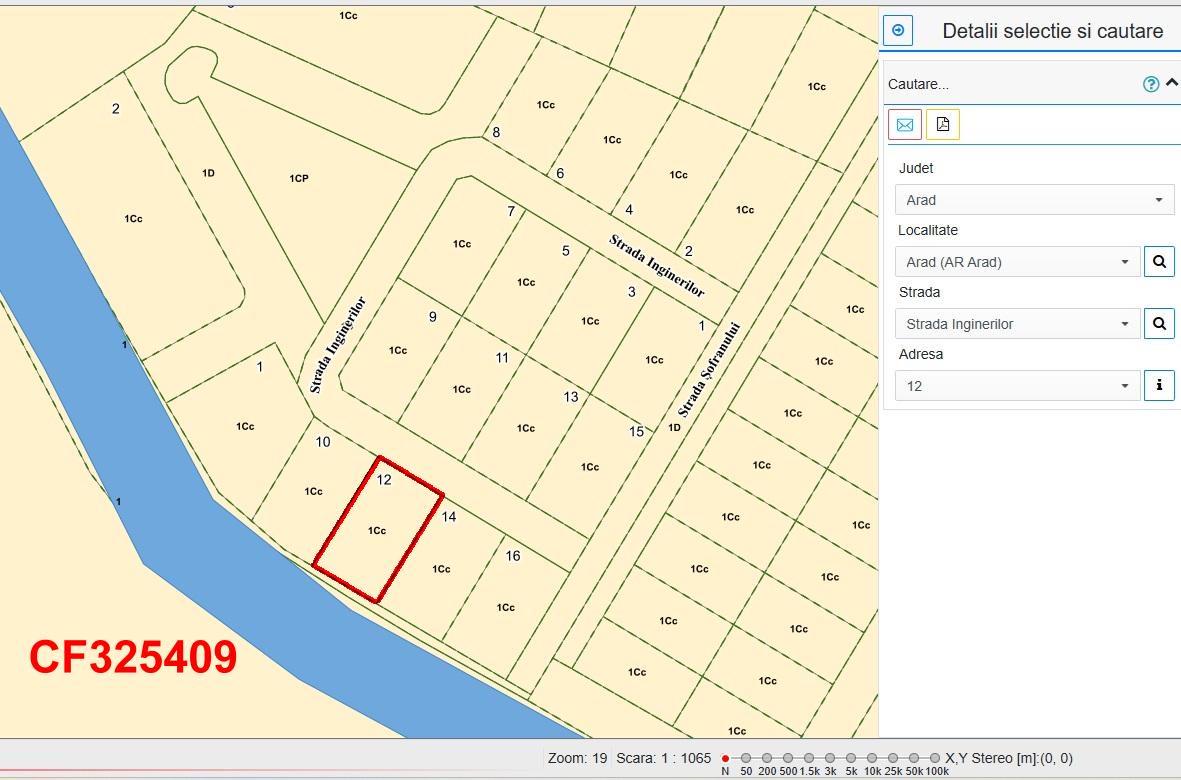Click the Cautare... section header text
Viewport: 1181px width, 780px height.
coord(918,84)
